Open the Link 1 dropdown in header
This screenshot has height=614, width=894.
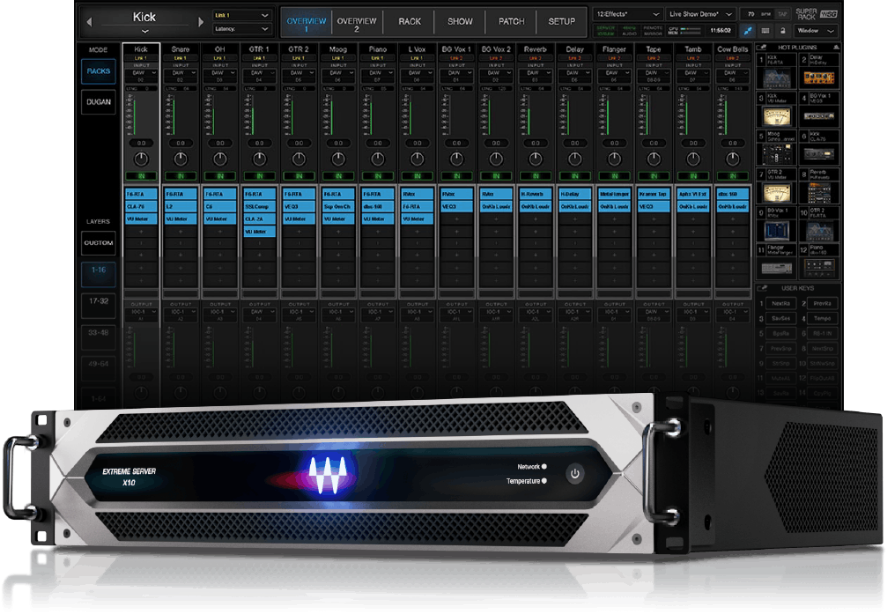tap(242, 15)
